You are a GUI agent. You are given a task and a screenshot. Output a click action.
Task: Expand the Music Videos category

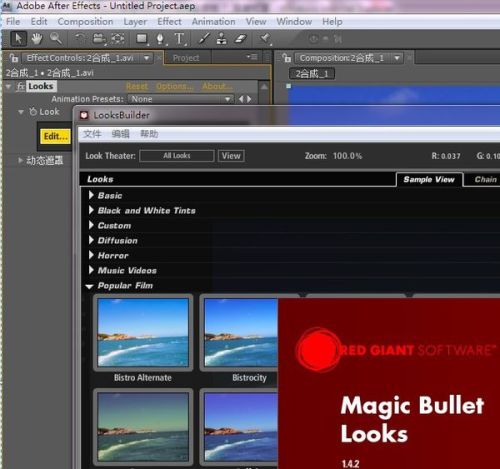click(91, 270)
